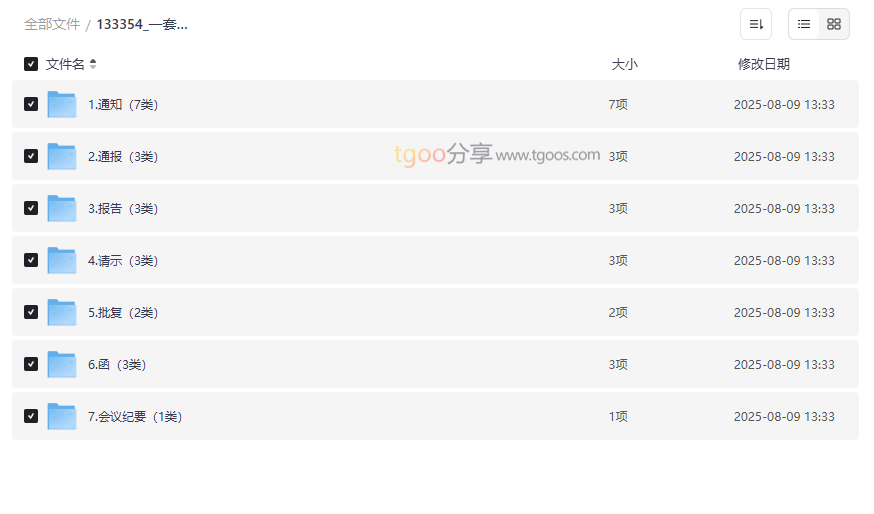Click the 133354_一套... breadcrumb item
The image size is (874, 514).
click(x=142, y=24)
